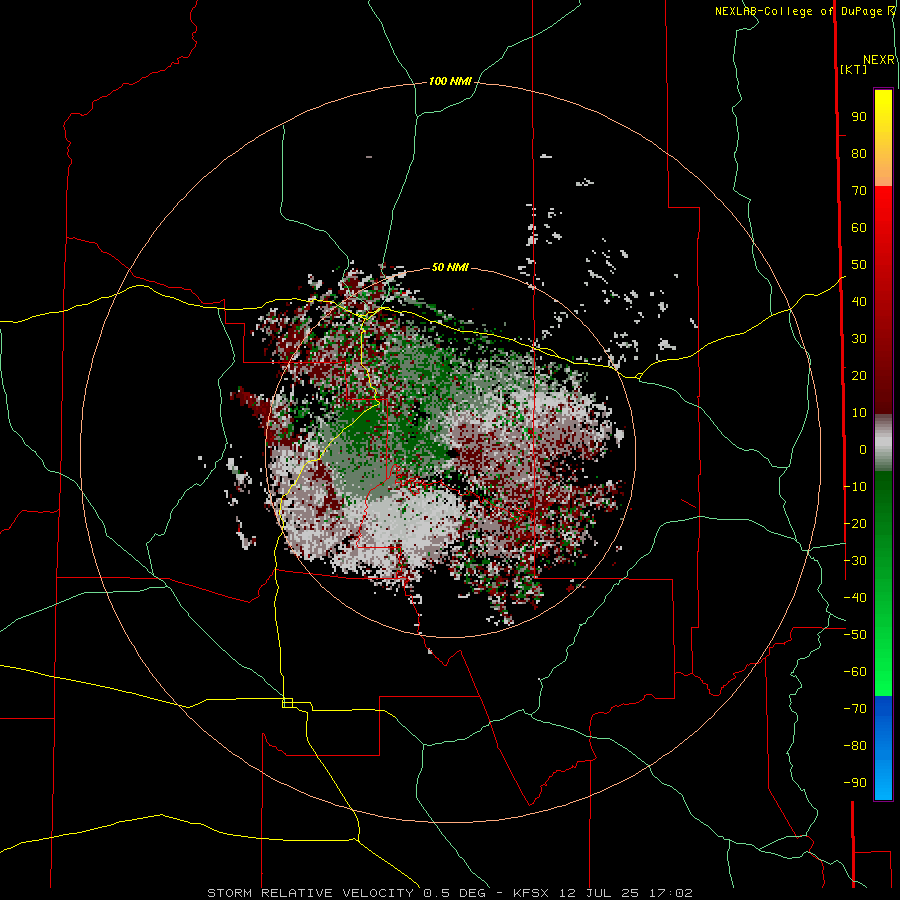Select the "-90" value on the velocity scale
This screenshot has width=900, height=900.
[x=855, y=783]
